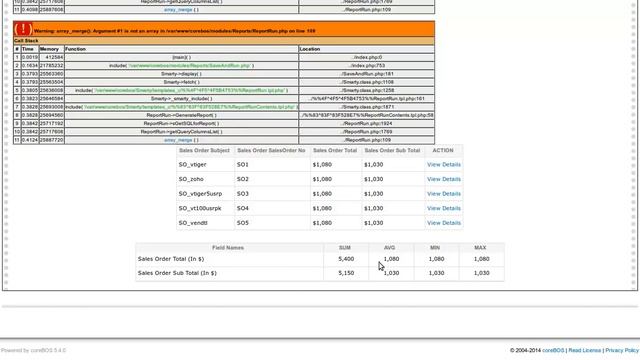640x360 pixels.
Task: Click the 'Sales Order SalesOrder No' column header
Action: click(x=271, y=151)
